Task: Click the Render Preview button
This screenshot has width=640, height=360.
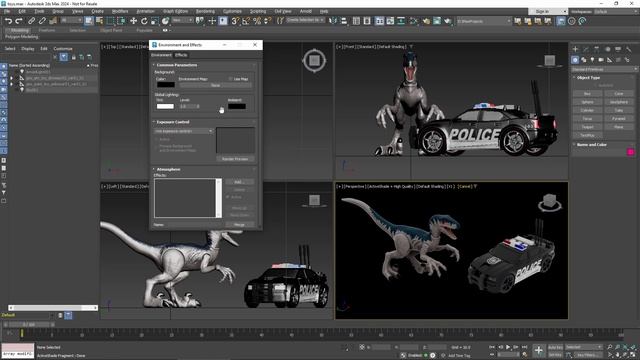Action: click(235, 159)
